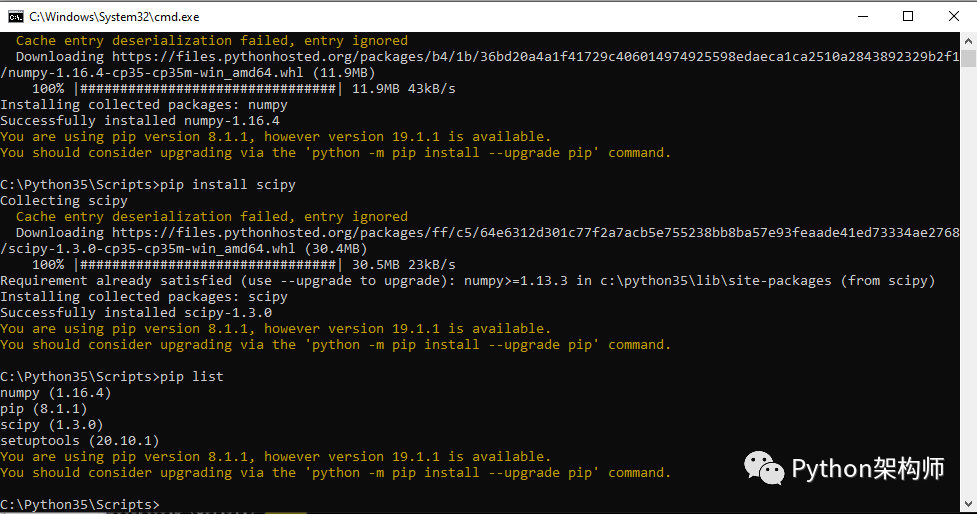Click the numpy-1.16.4-cp35 wheel filename line
Image resolution: width=977 pixels, height=514 pixels.
coord(188,72)
